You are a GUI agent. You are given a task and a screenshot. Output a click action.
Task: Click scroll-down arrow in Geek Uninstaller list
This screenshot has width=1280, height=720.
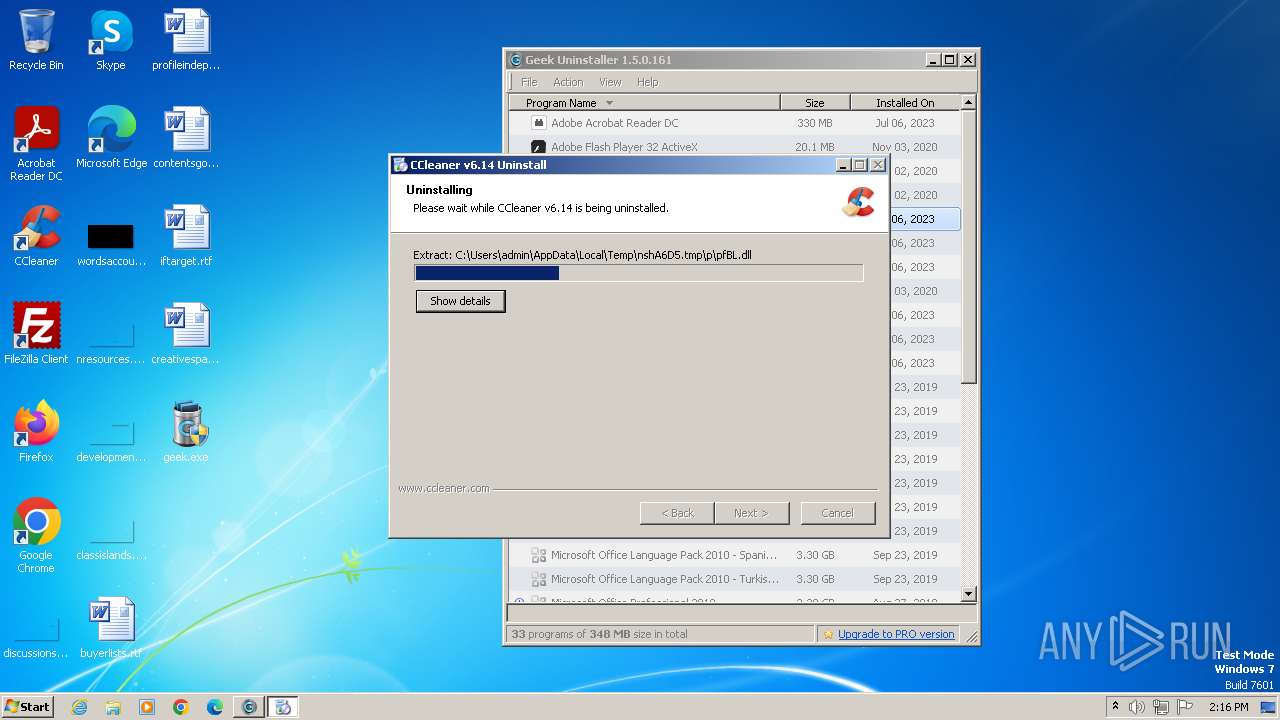[x=968, y=593]
